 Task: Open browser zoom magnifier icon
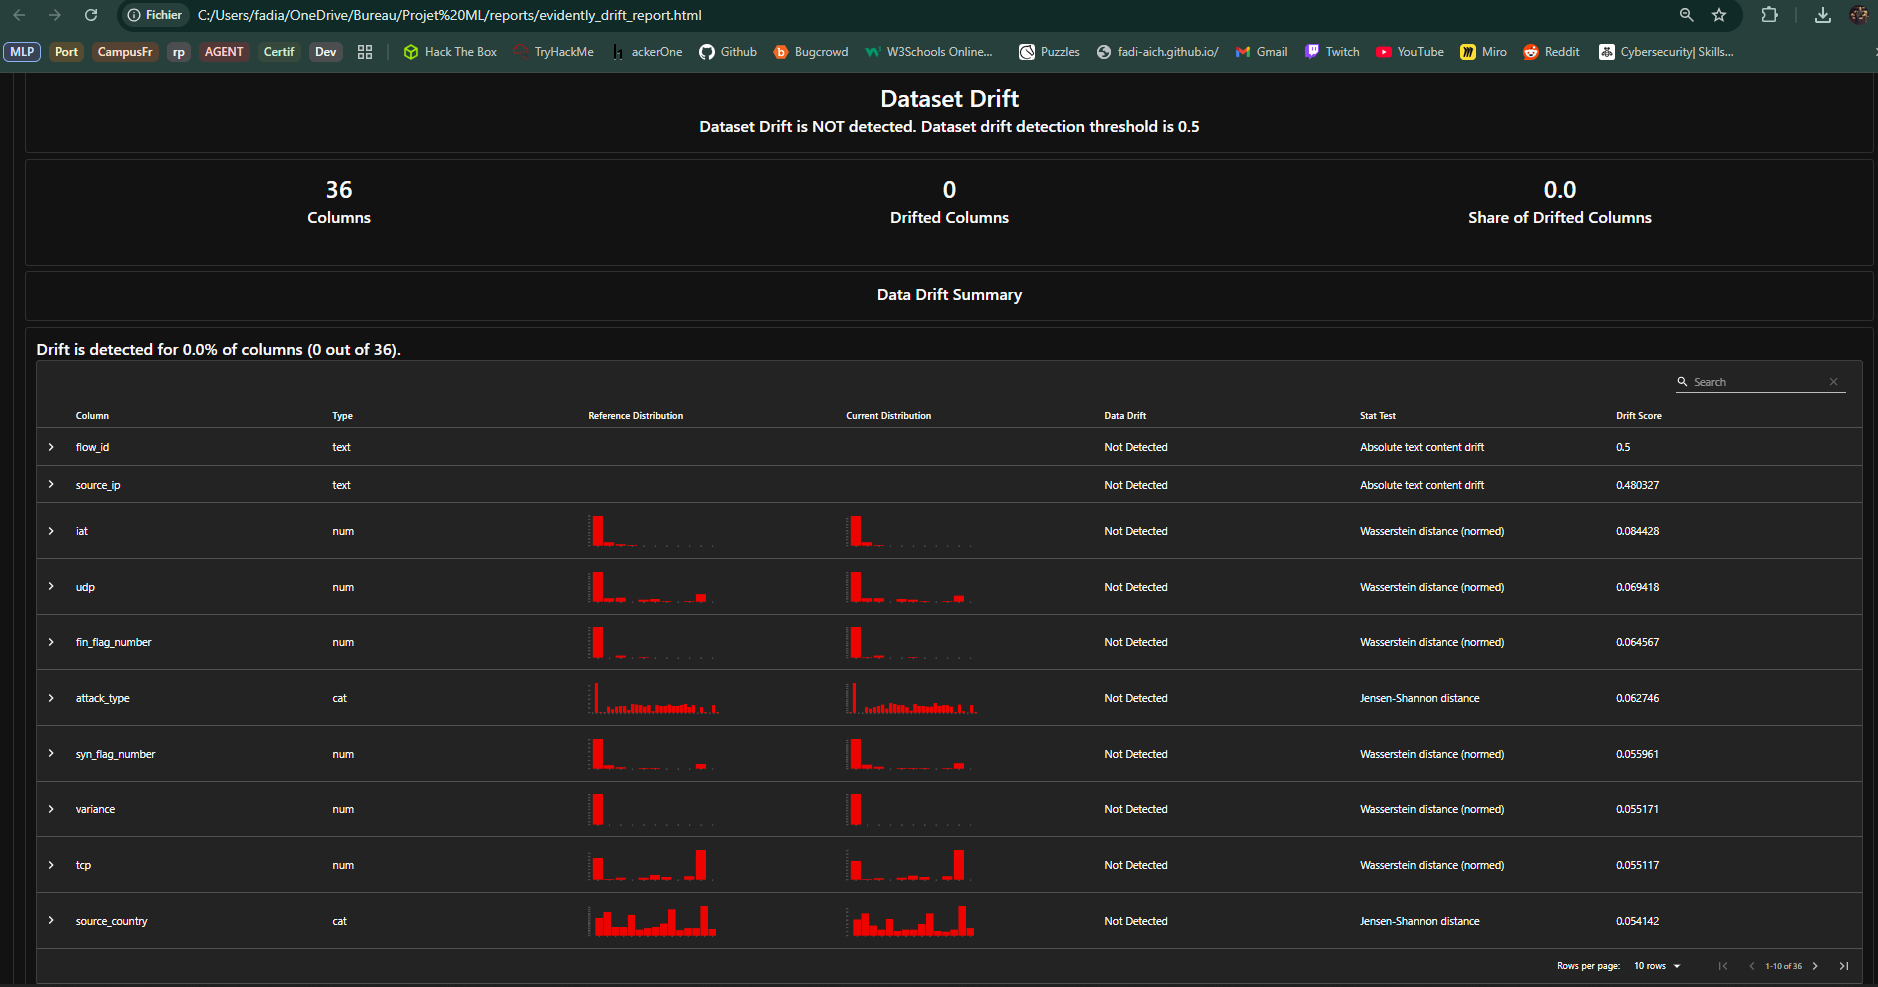[x=1687, y=15]
